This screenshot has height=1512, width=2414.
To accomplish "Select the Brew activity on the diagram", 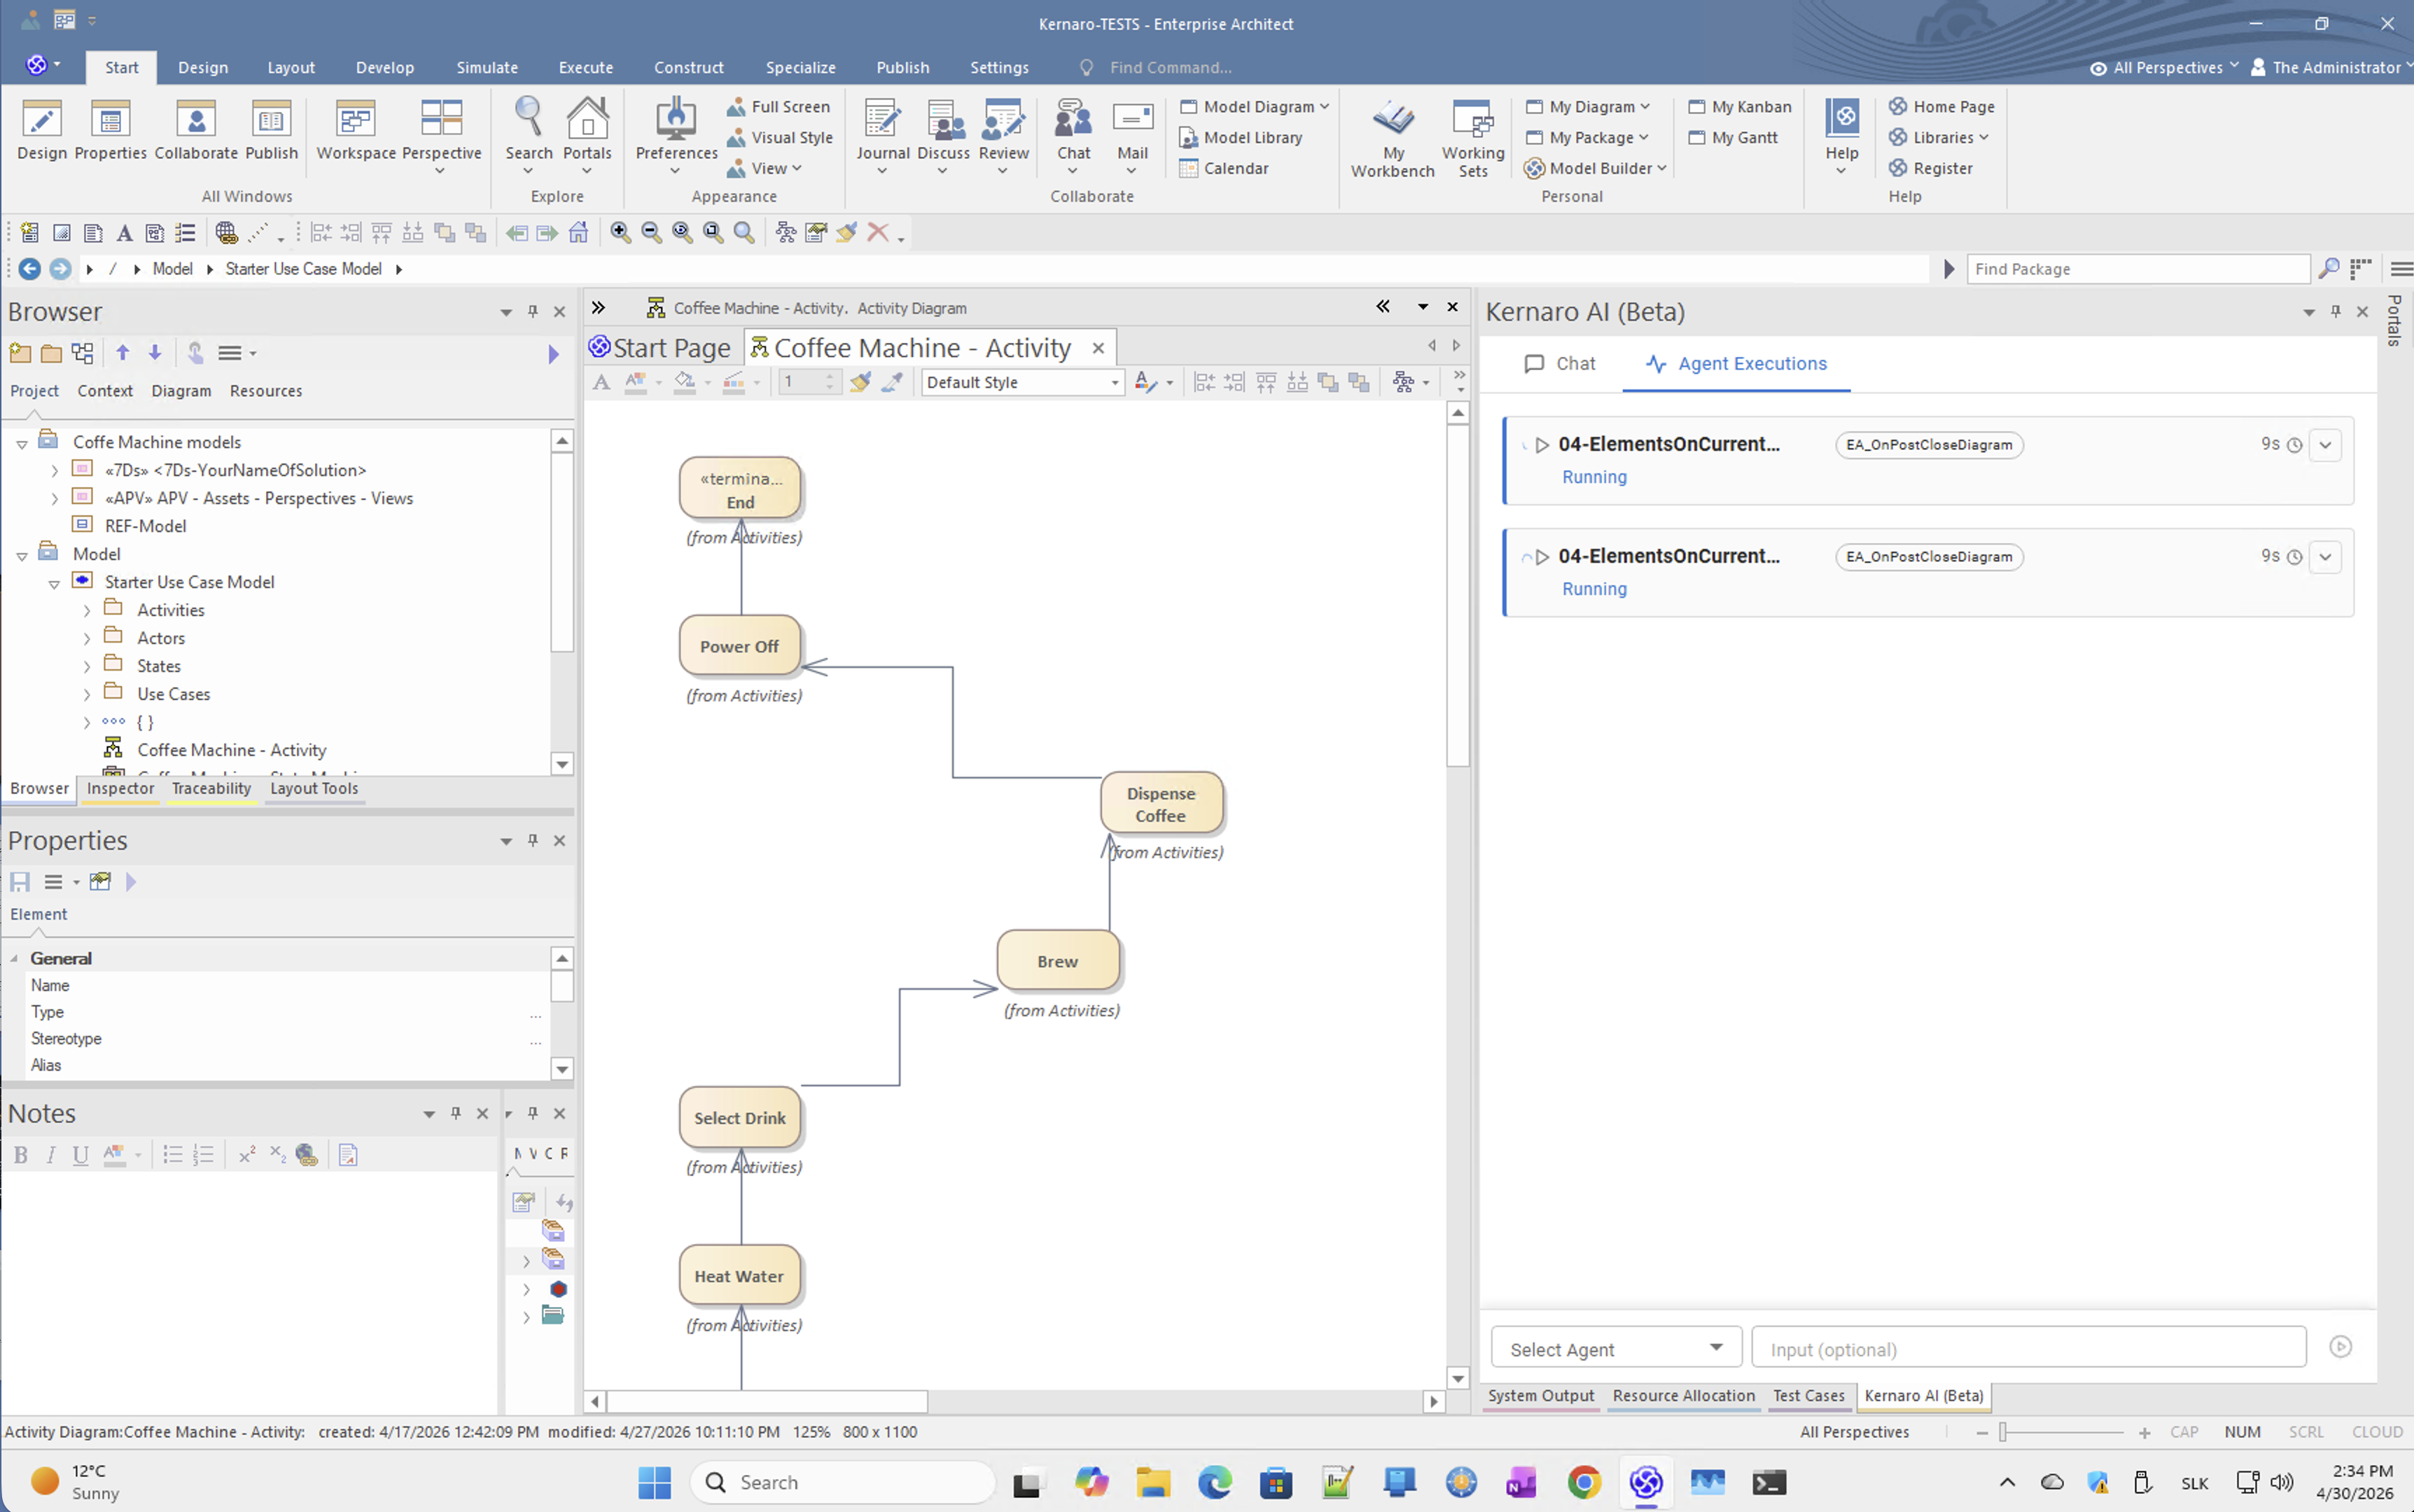I will coord(1058,961).
